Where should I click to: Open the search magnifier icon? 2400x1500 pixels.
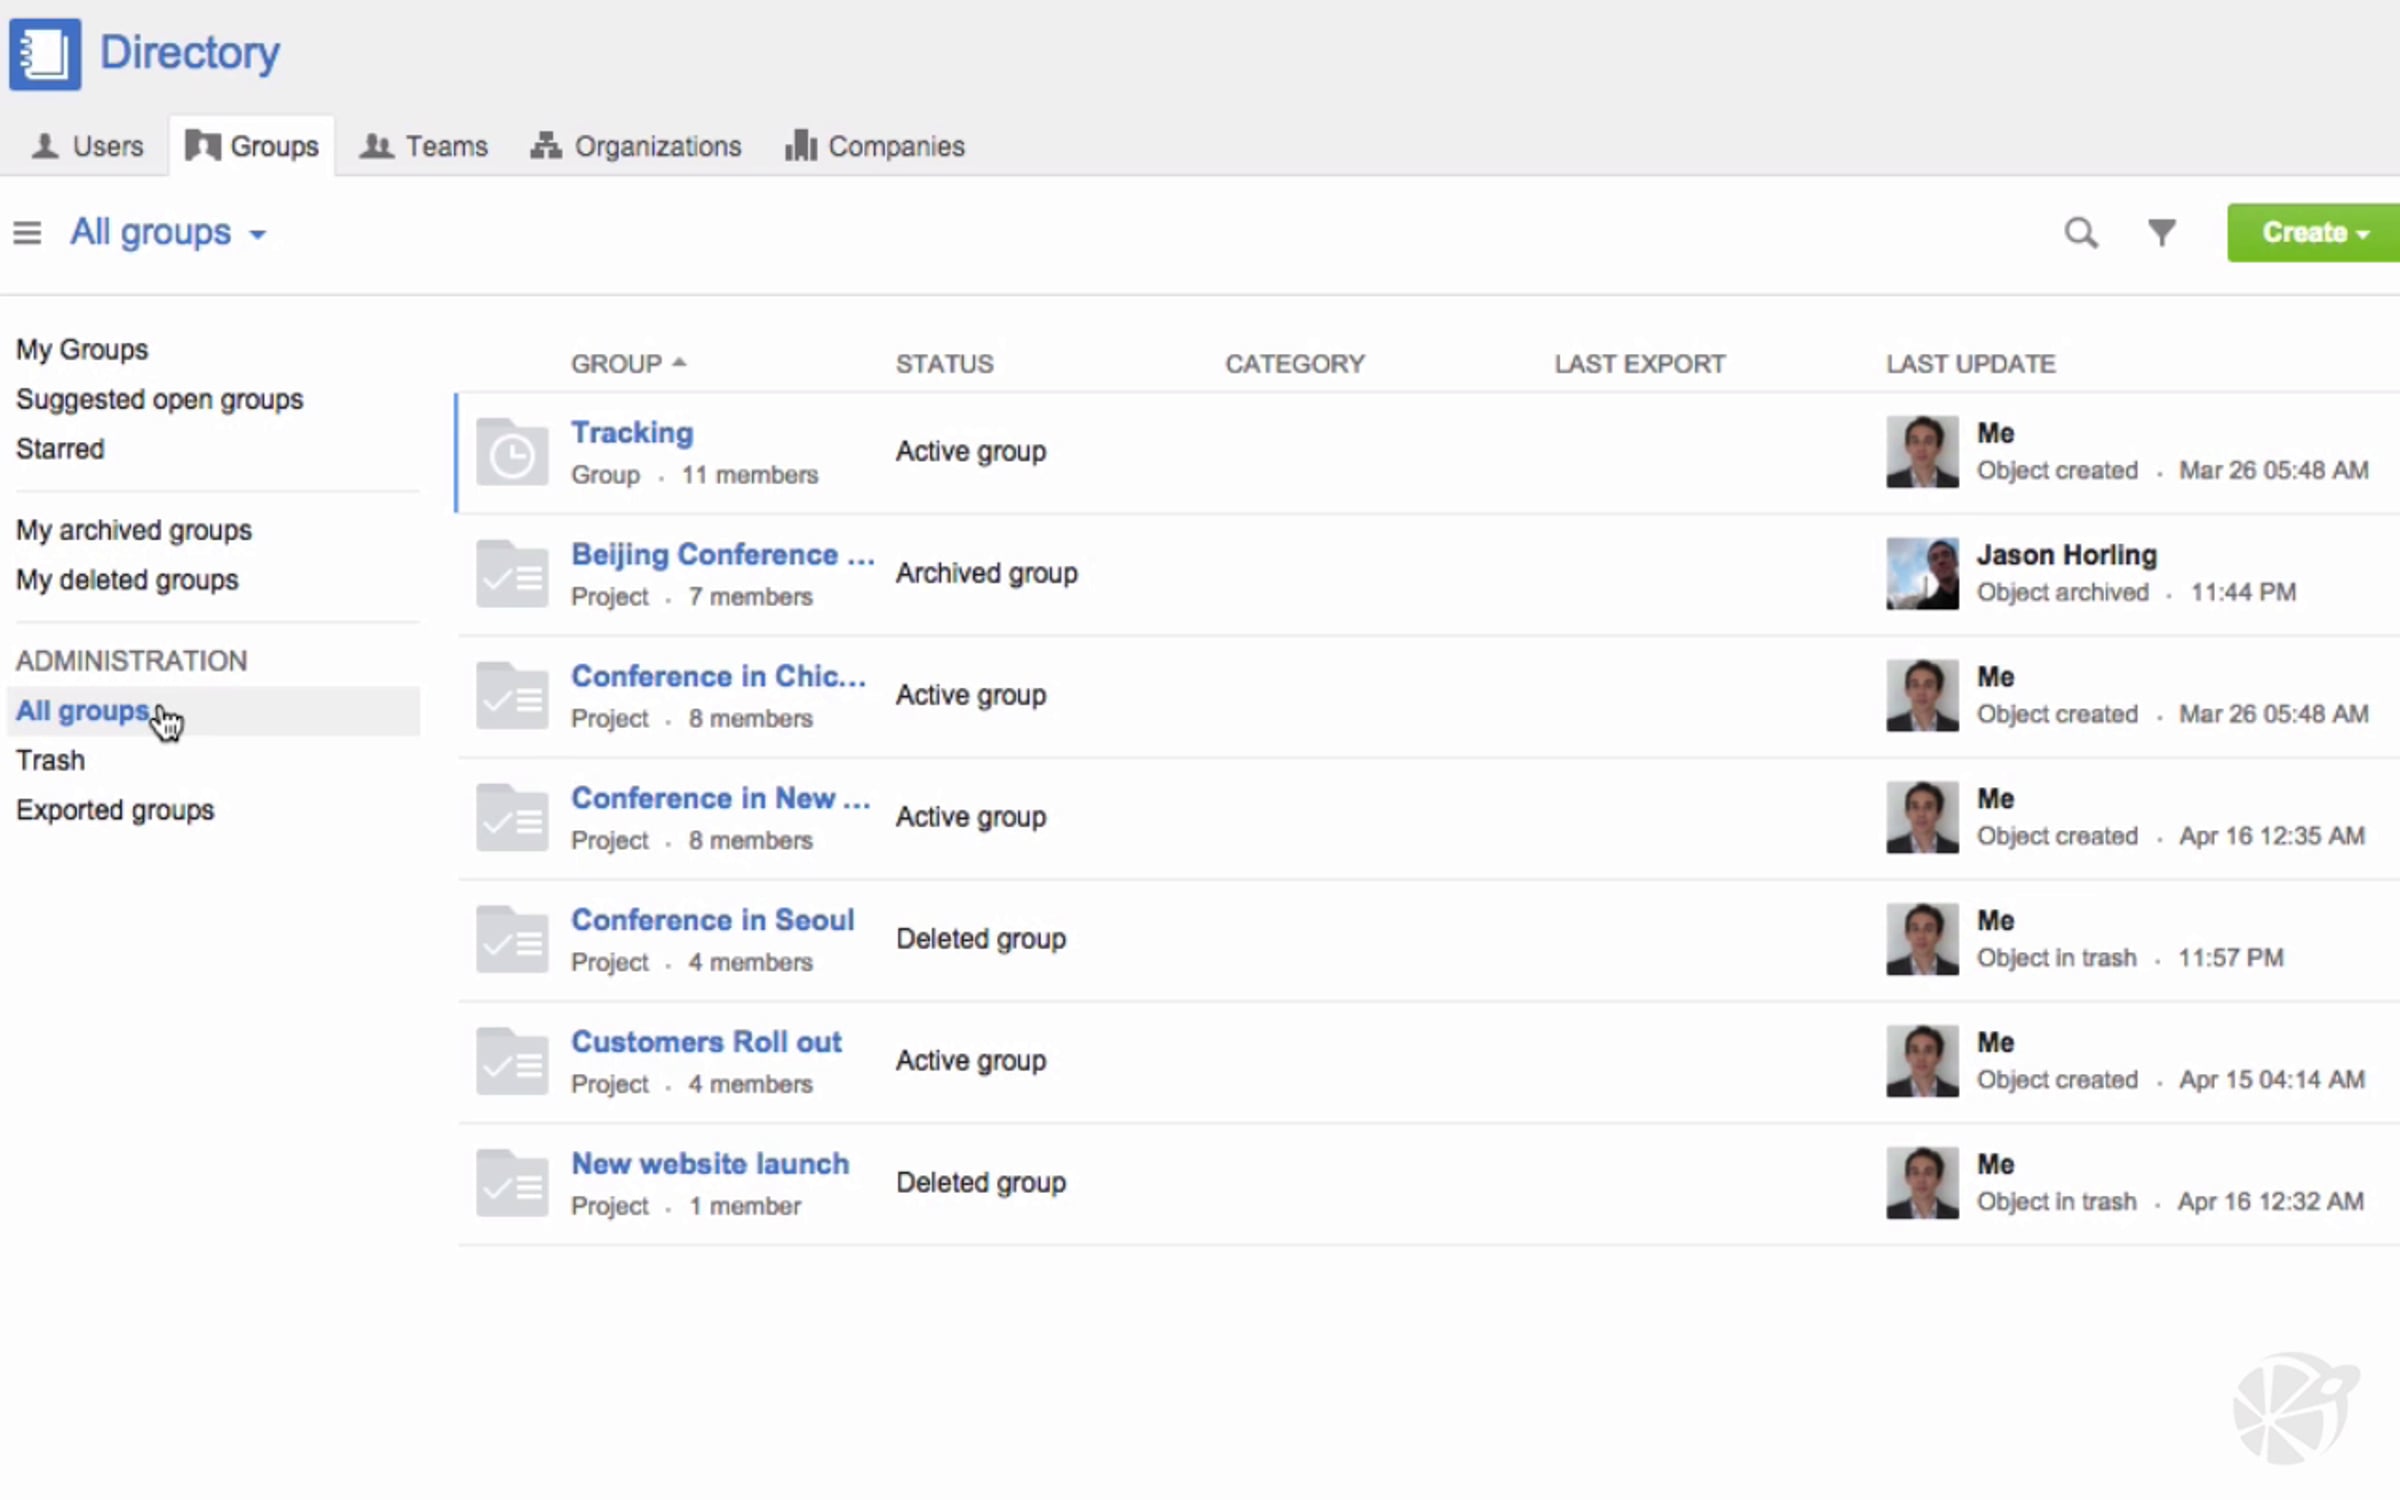coord(2080,233)
